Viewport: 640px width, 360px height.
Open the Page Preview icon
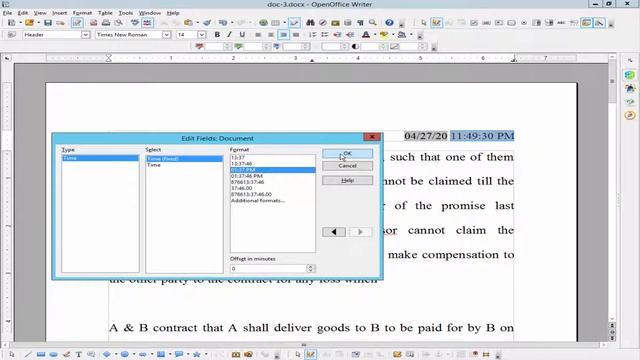coord(118,23)
